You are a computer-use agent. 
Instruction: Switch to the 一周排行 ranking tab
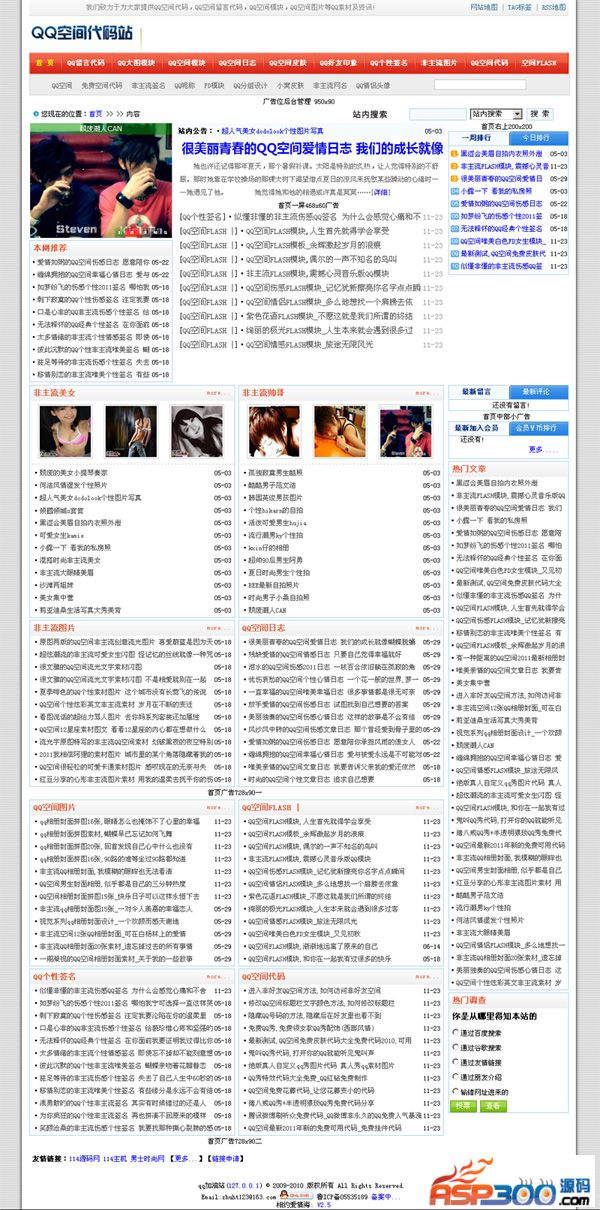[x=475, y=137]
